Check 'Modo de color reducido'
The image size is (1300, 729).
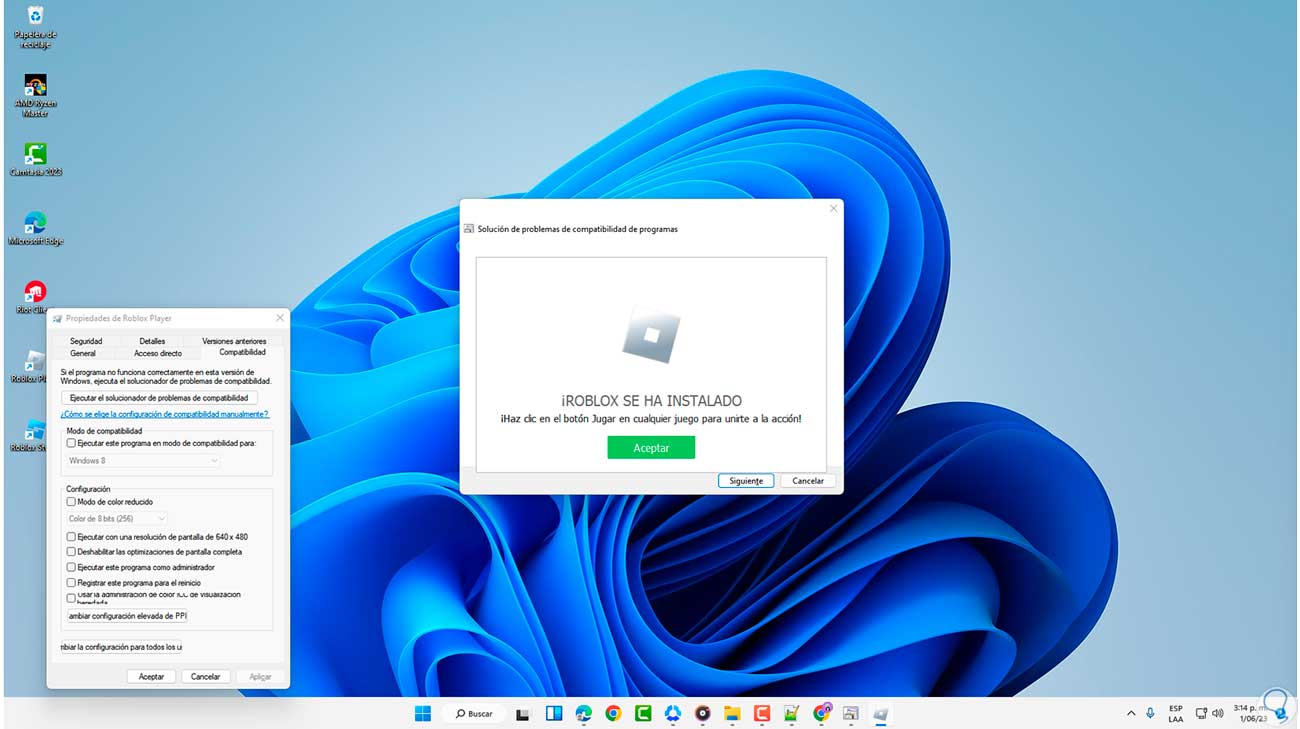(x=71, y=502)
